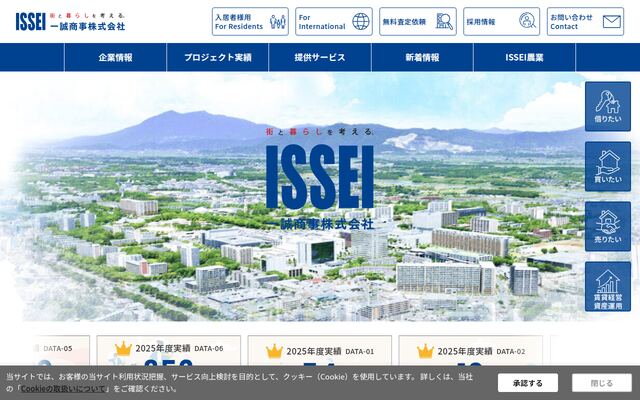
Task: Click the 売りたい handshake icon button
Action: (608, 227)
